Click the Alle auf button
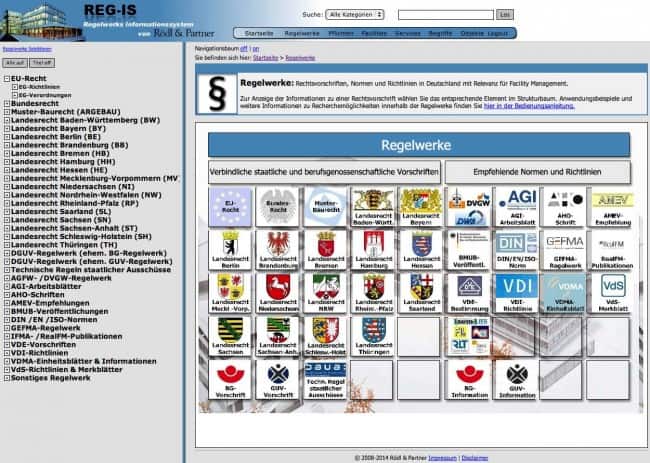650x463 pixels. pos(15,63)
